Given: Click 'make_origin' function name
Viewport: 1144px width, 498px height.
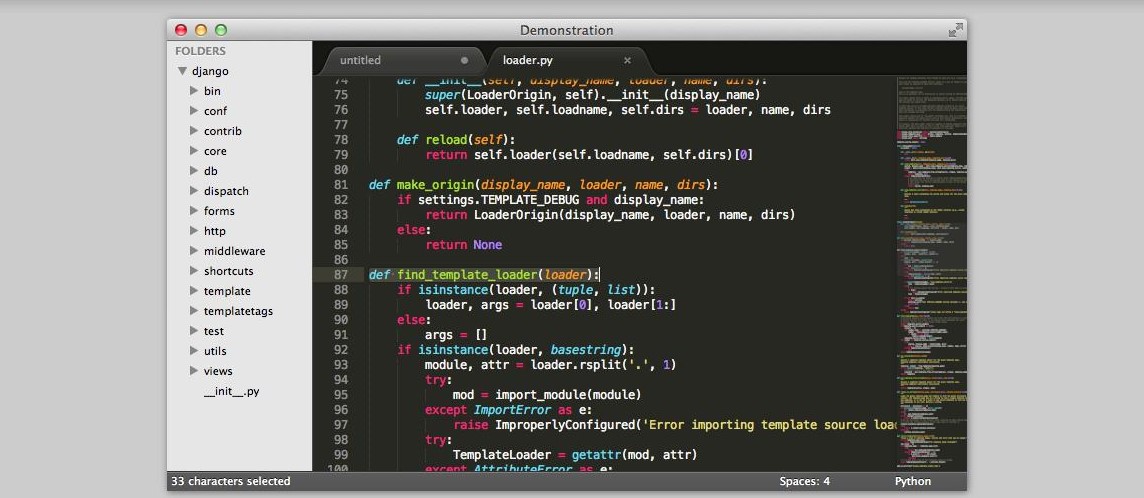Looking at the screenshot, I should (435, 184).
